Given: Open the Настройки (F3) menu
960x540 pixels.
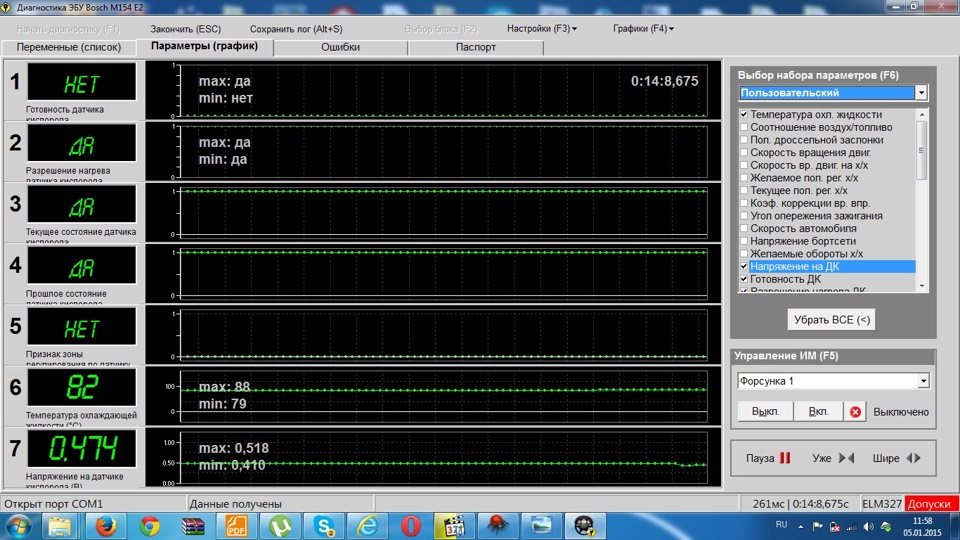Looking at the screenshot, I should pos(541,29).
